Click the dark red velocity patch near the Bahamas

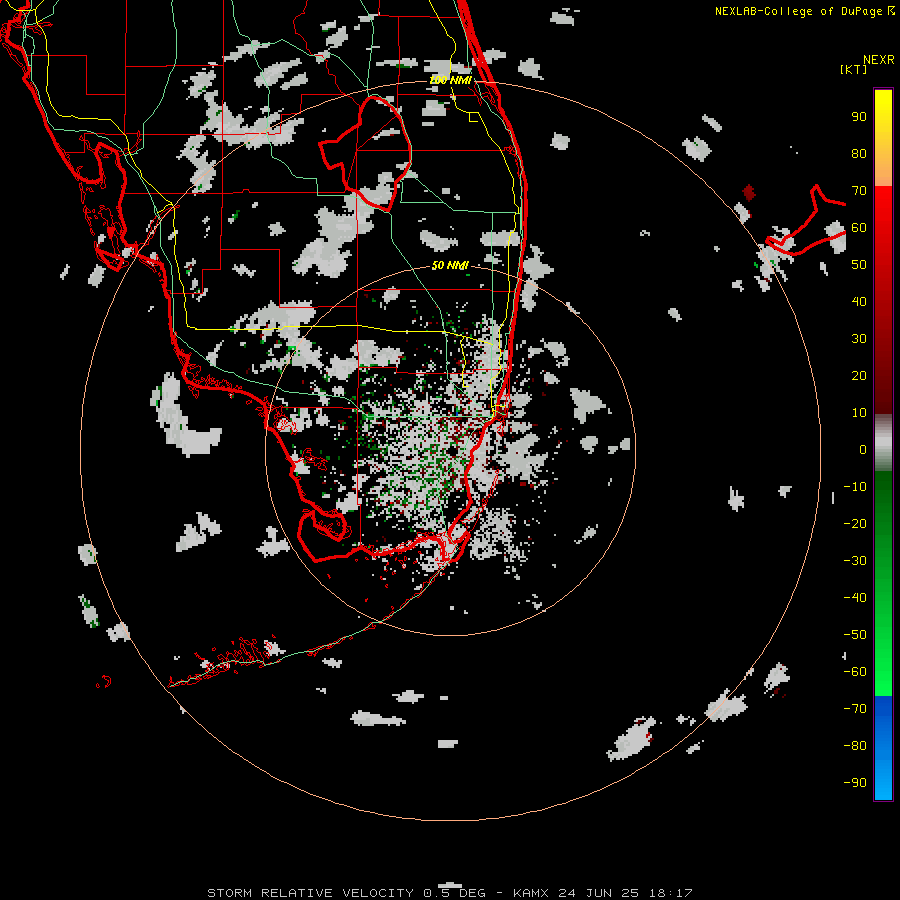pos(748,192)
